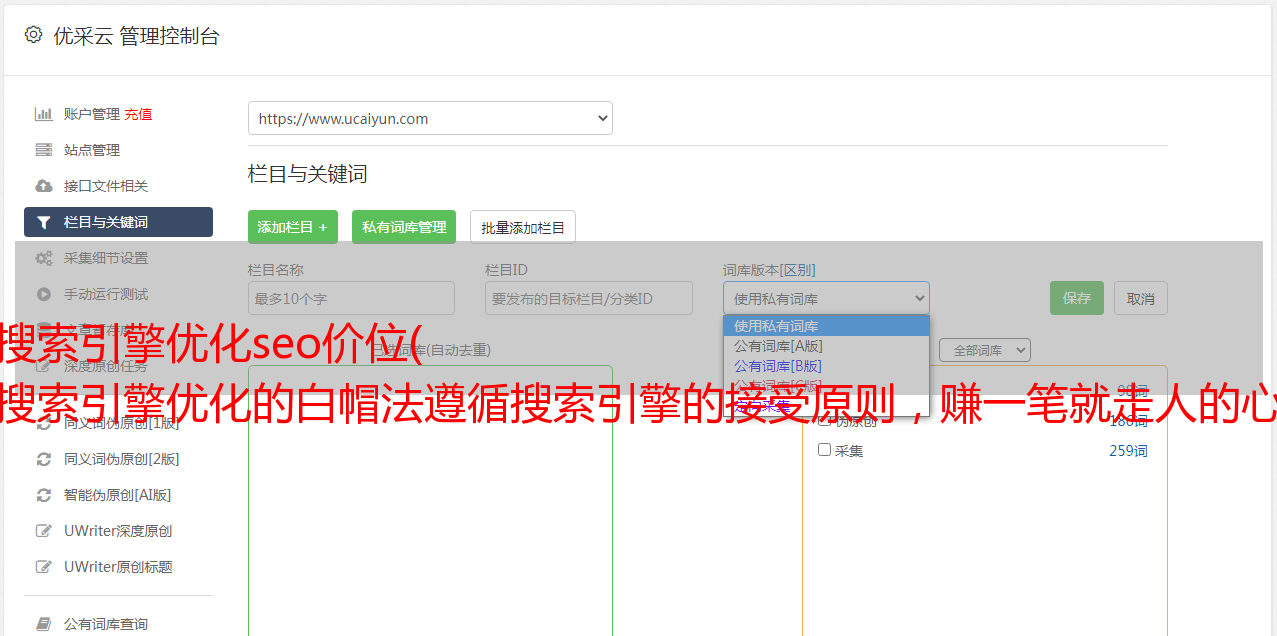This screenshot has width=1277, height=636.
Task: Tick the 采集 checkbox
Action: (825, 450)
